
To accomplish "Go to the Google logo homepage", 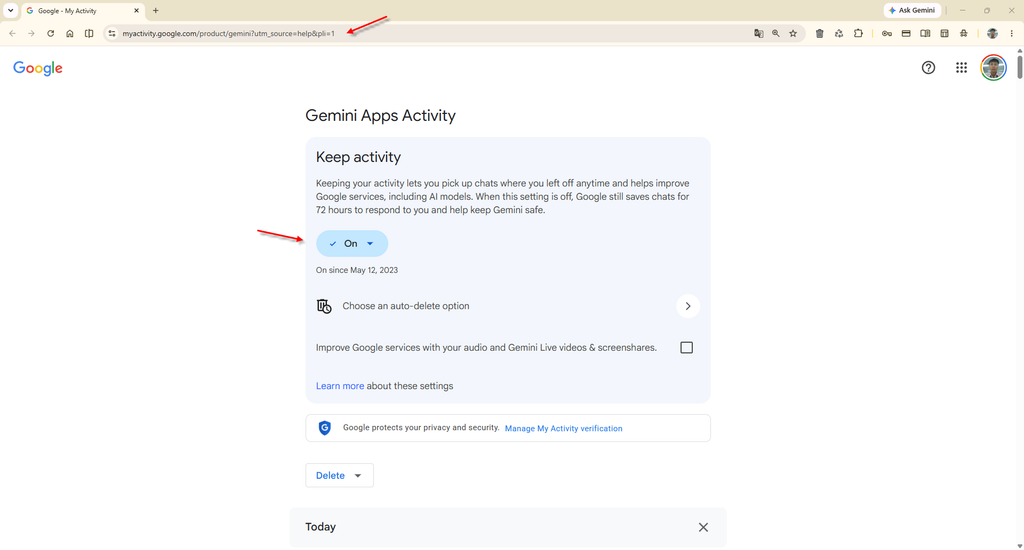I will coord(38,68).
